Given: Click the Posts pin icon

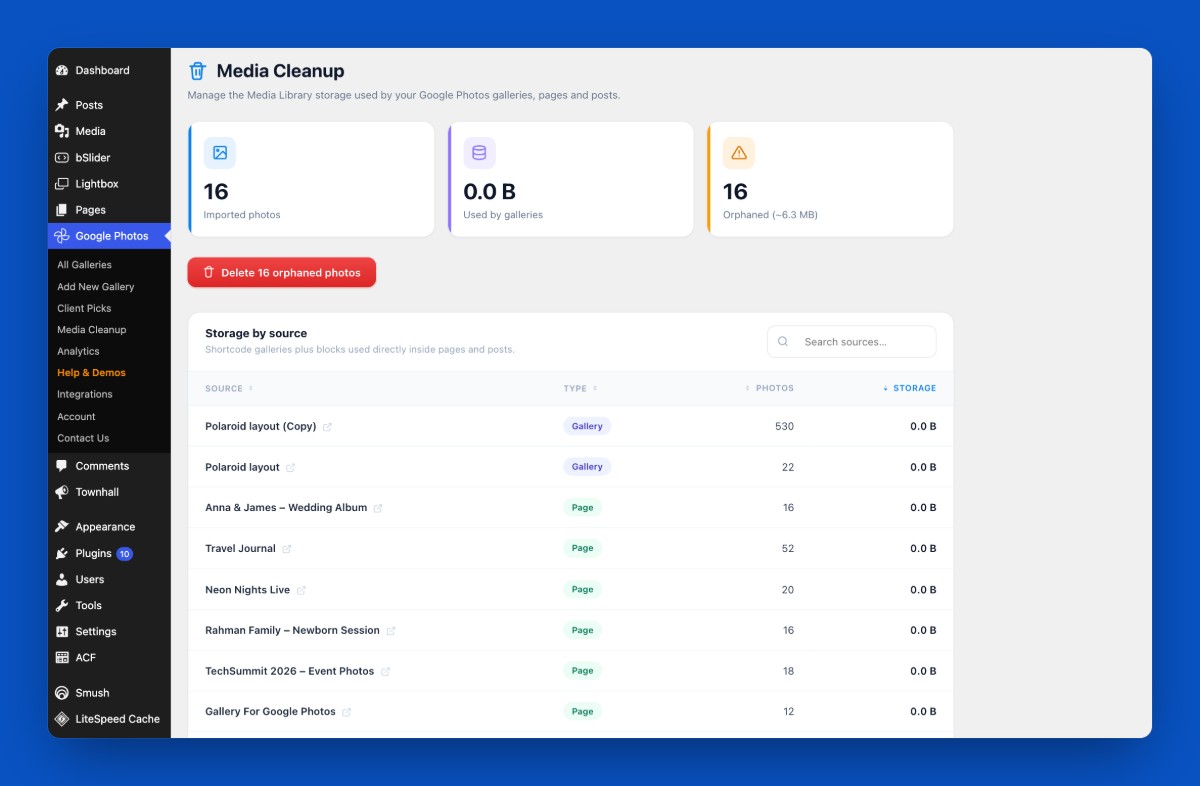Looking at the screenshot, I should (62, 105).
